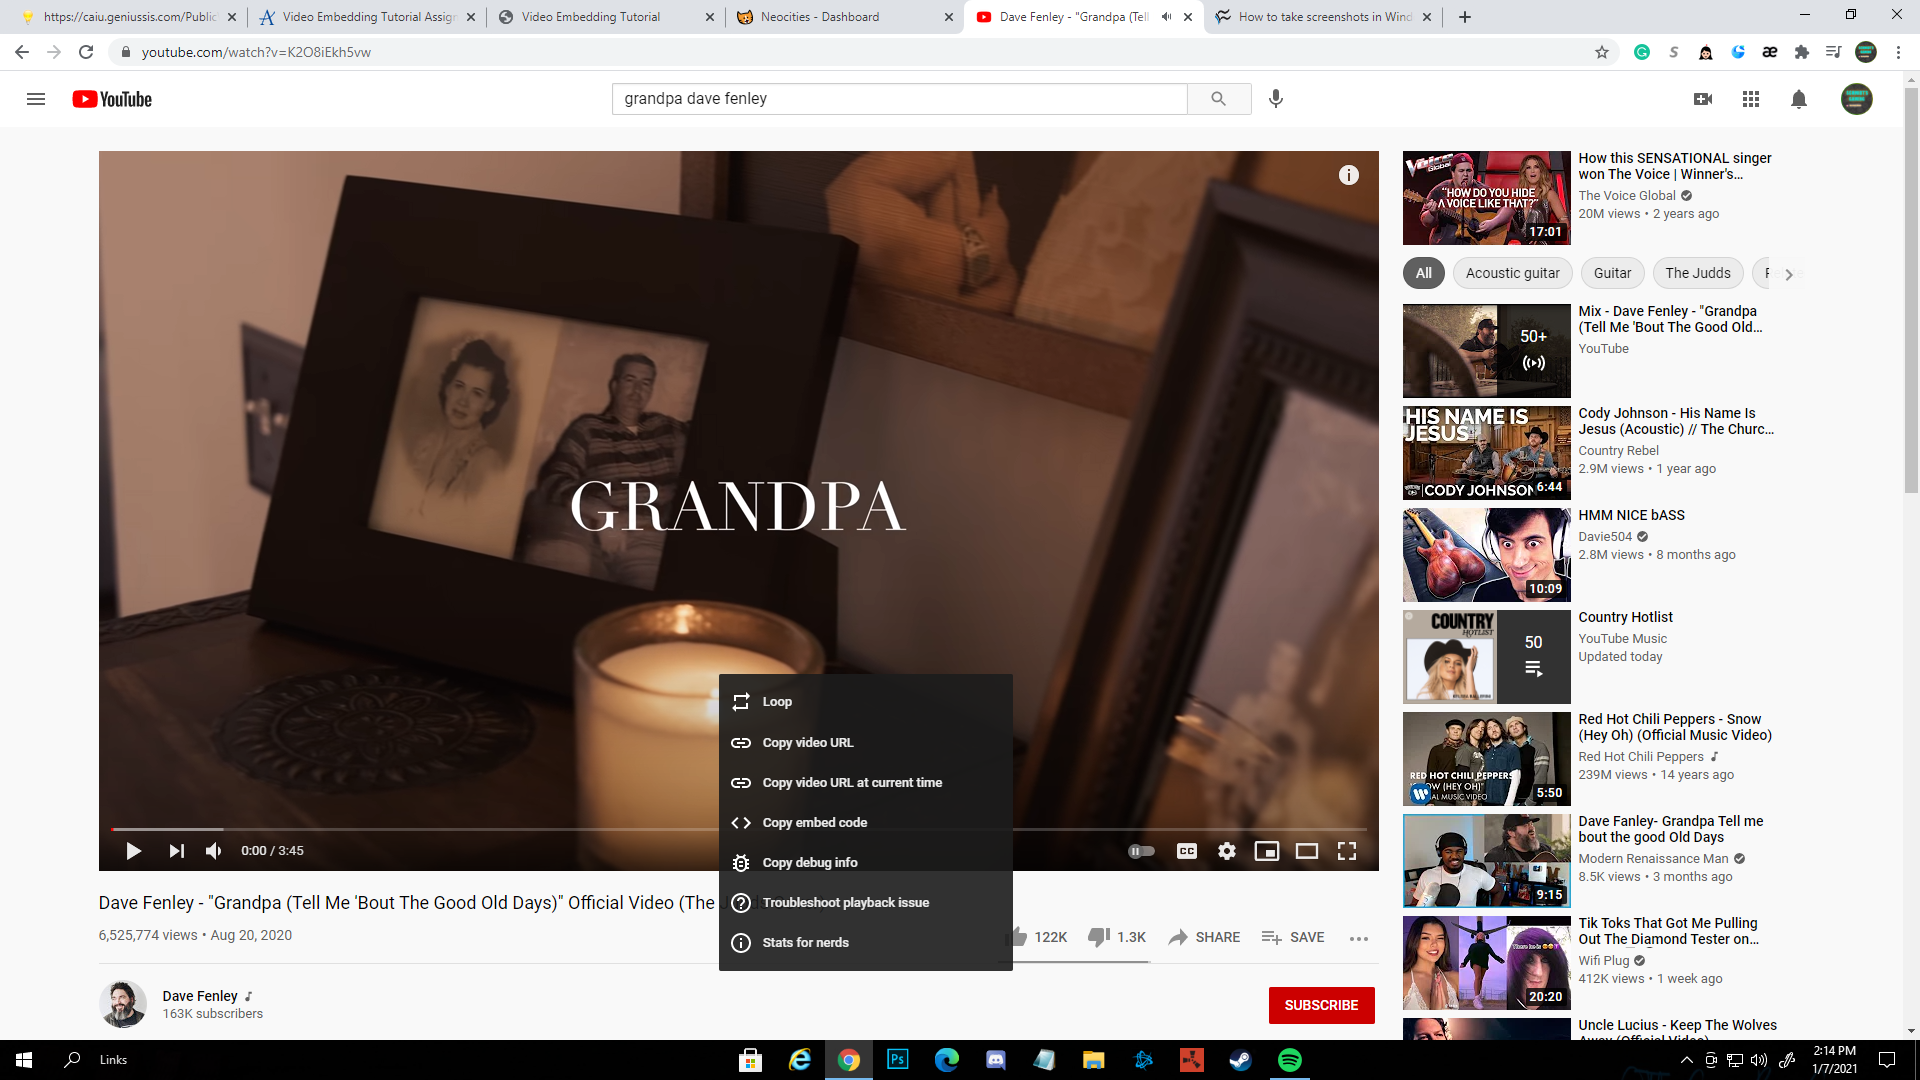Screen dimensions: 1920x1080
Task: Open Cody Johnson His Name Is Jesus thumbnail
Action: click(1486, 452)
